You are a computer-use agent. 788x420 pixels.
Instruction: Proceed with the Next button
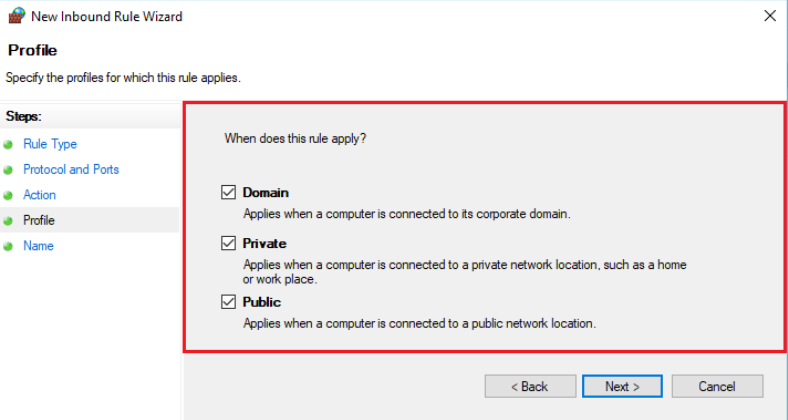tap(622, 386)
